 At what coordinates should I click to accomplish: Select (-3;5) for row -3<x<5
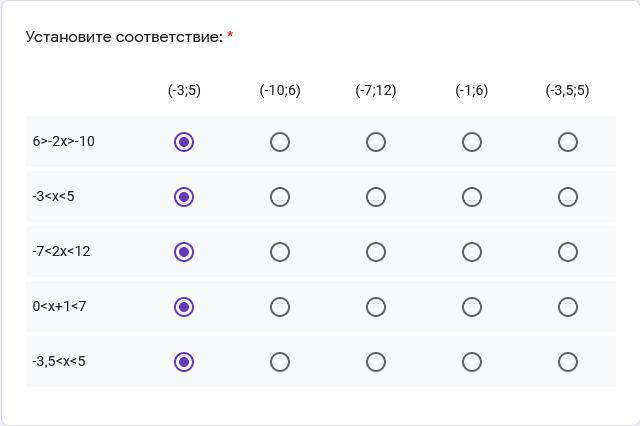pyautogui.click(x=184, y=197)
